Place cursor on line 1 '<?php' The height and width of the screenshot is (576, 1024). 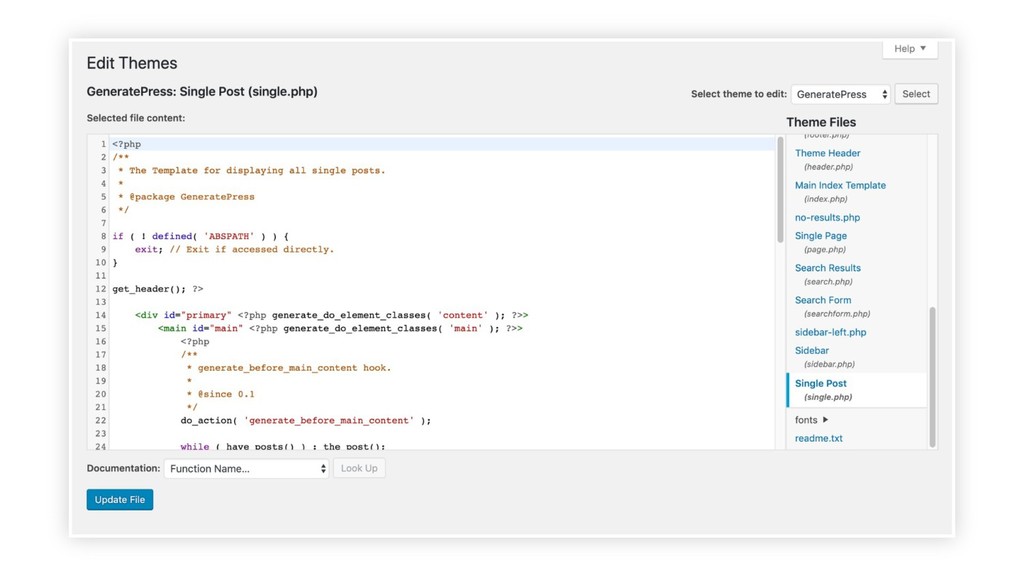click(126, 144)
